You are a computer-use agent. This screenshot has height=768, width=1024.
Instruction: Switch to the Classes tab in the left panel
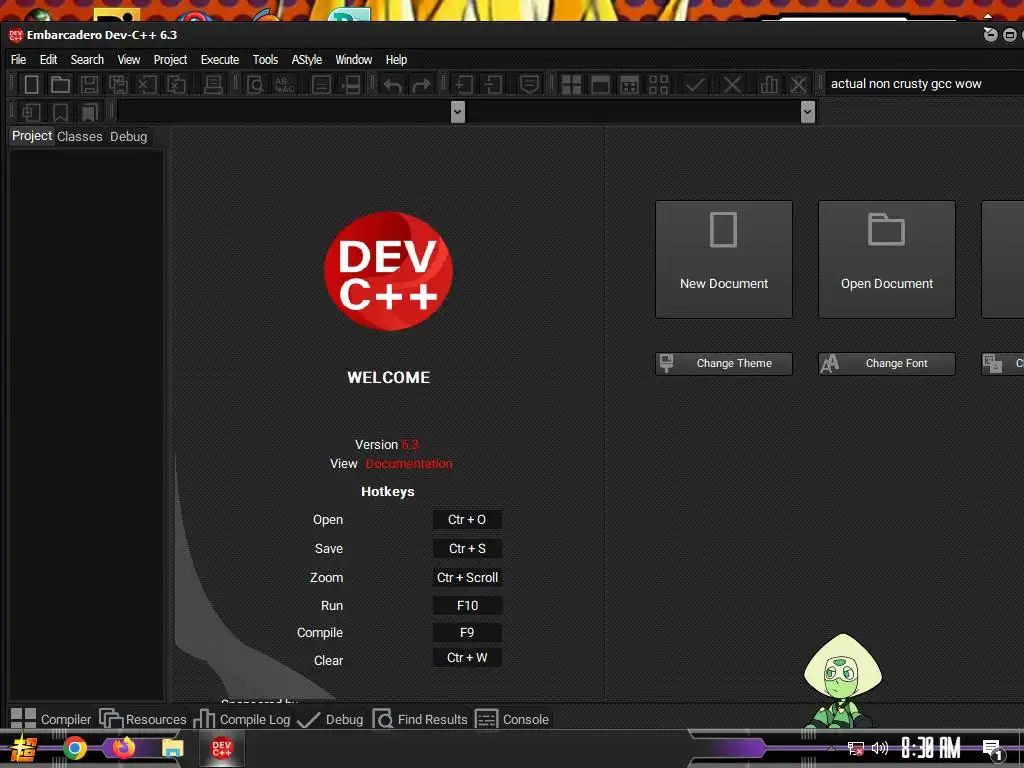80,136
